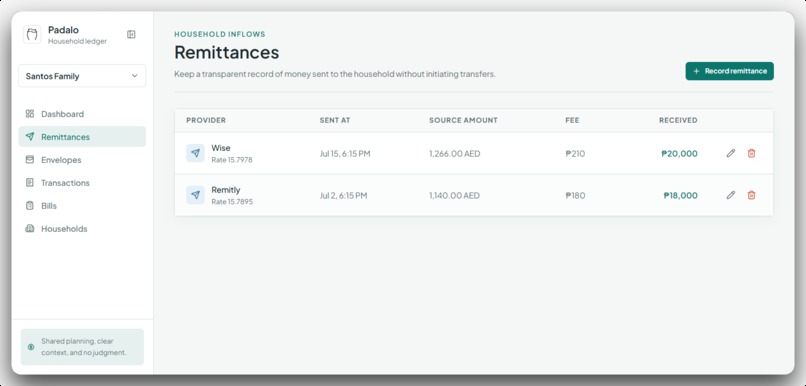The height and width of the screenshot is (386, 806).
Task: Click the Bills clipboard icon
Action: click(30, 206)
